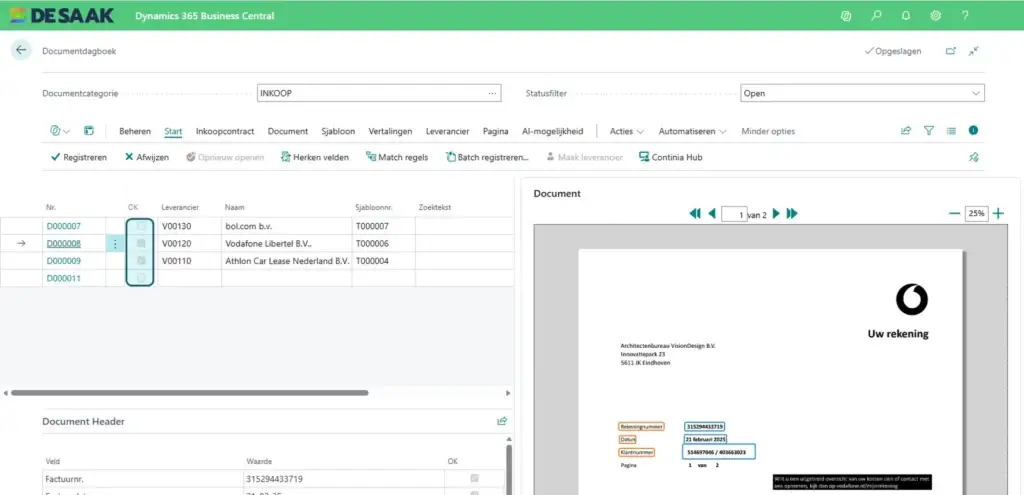Go back with the arrow button
Viewport: 1024px width, 495px height.
(x=21, y=50)
